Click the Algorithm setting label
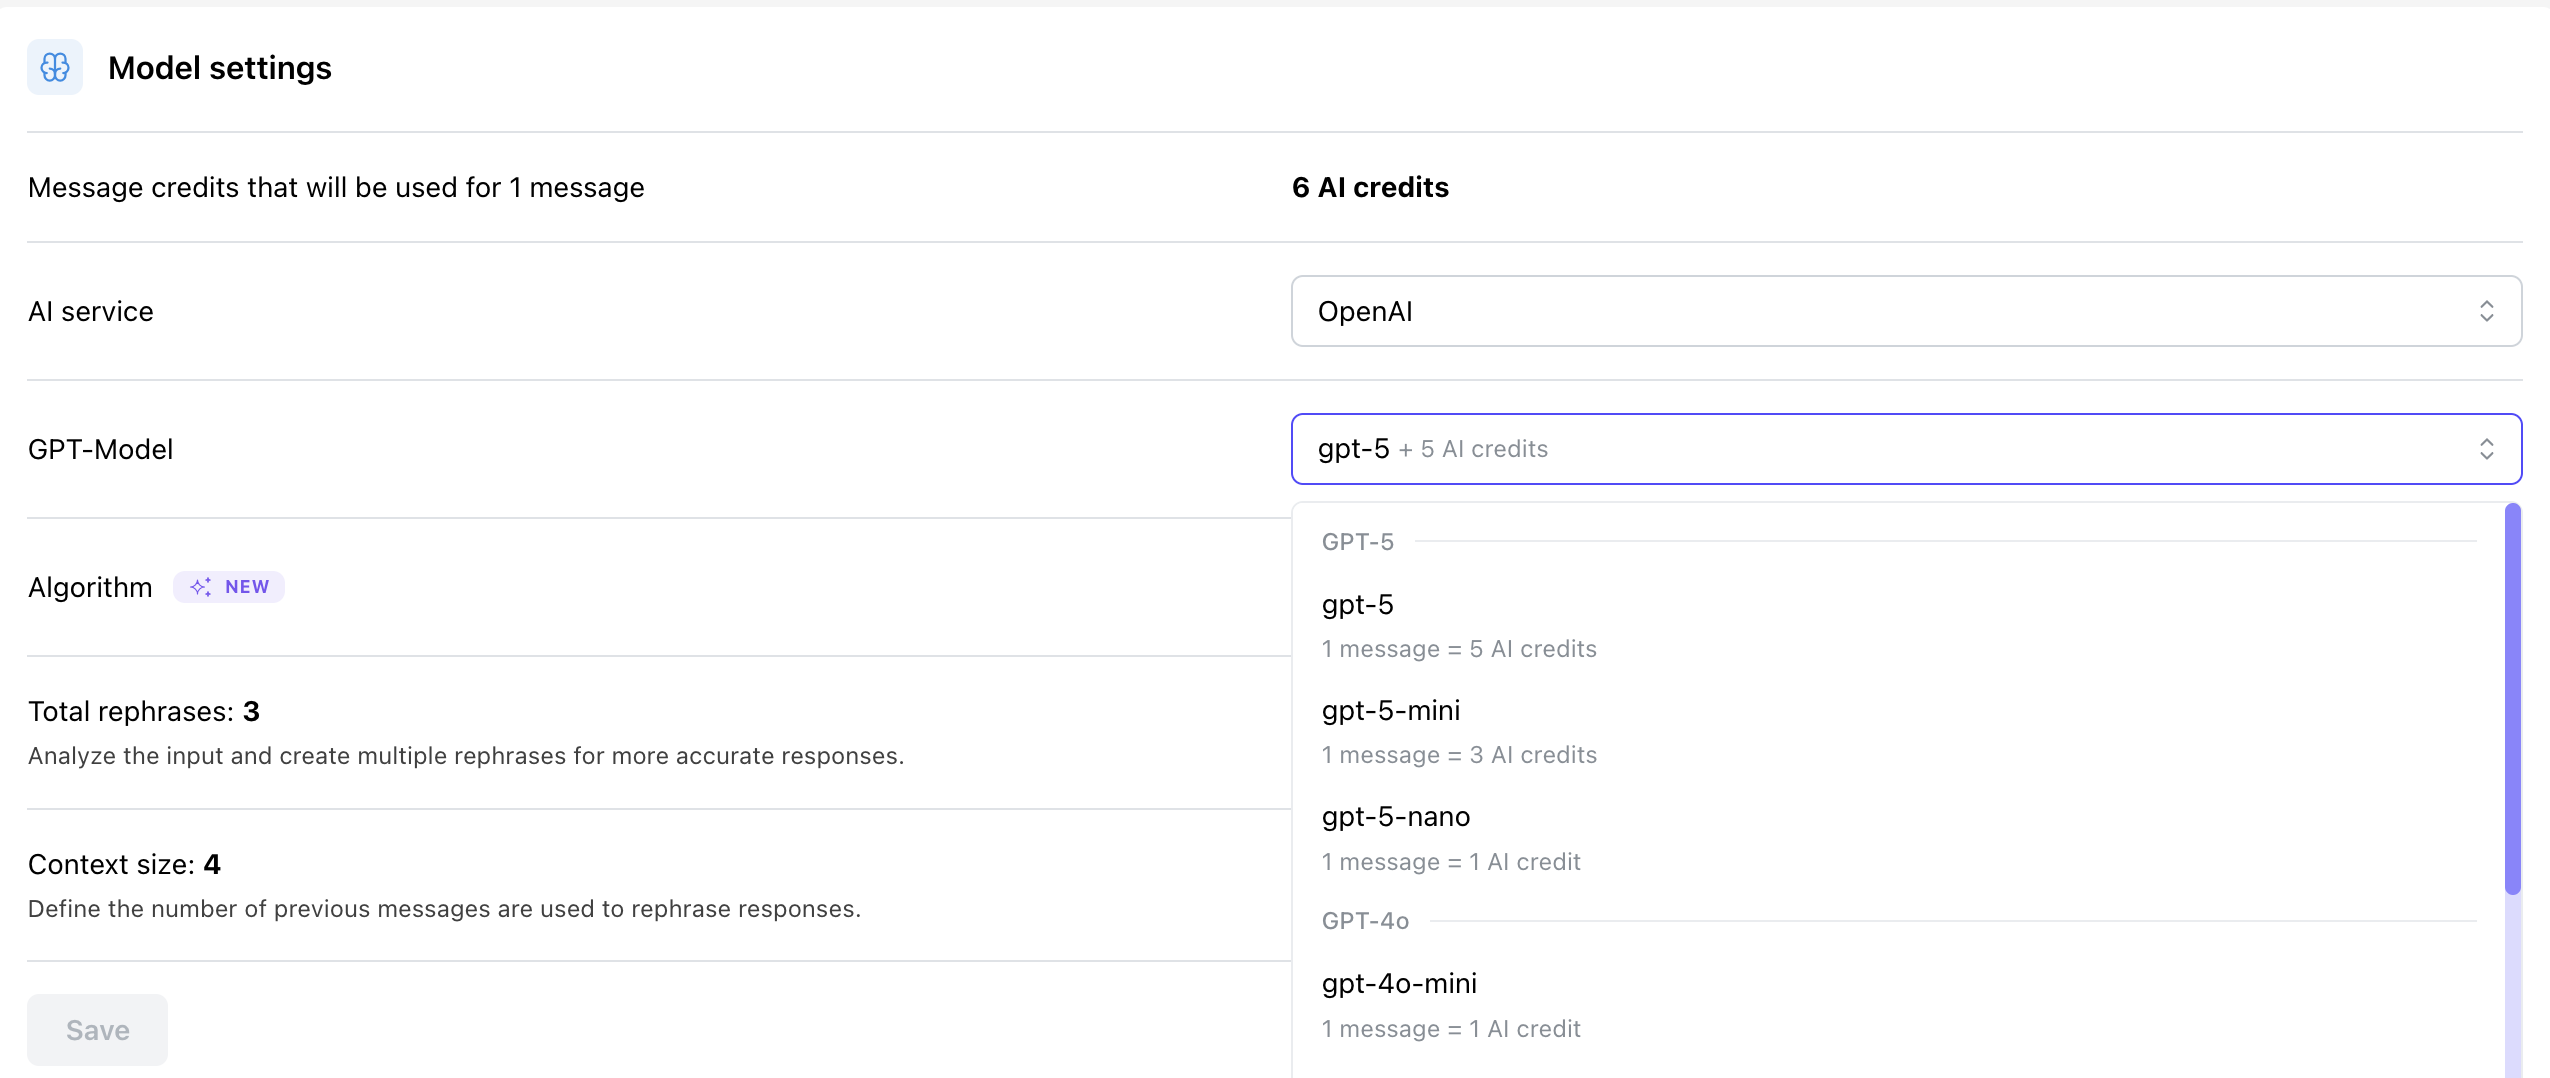2550x1078 pixels. [90, 587]
